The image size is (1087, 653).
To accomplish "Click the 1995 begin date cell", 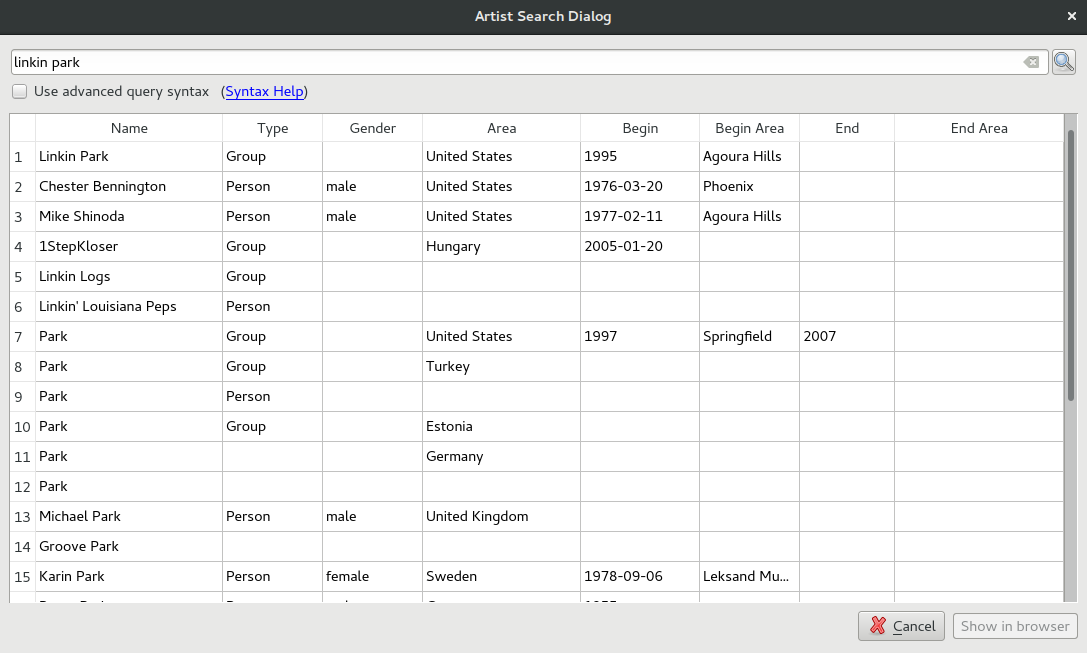I will pyautogui.click(x=640, y=157).
